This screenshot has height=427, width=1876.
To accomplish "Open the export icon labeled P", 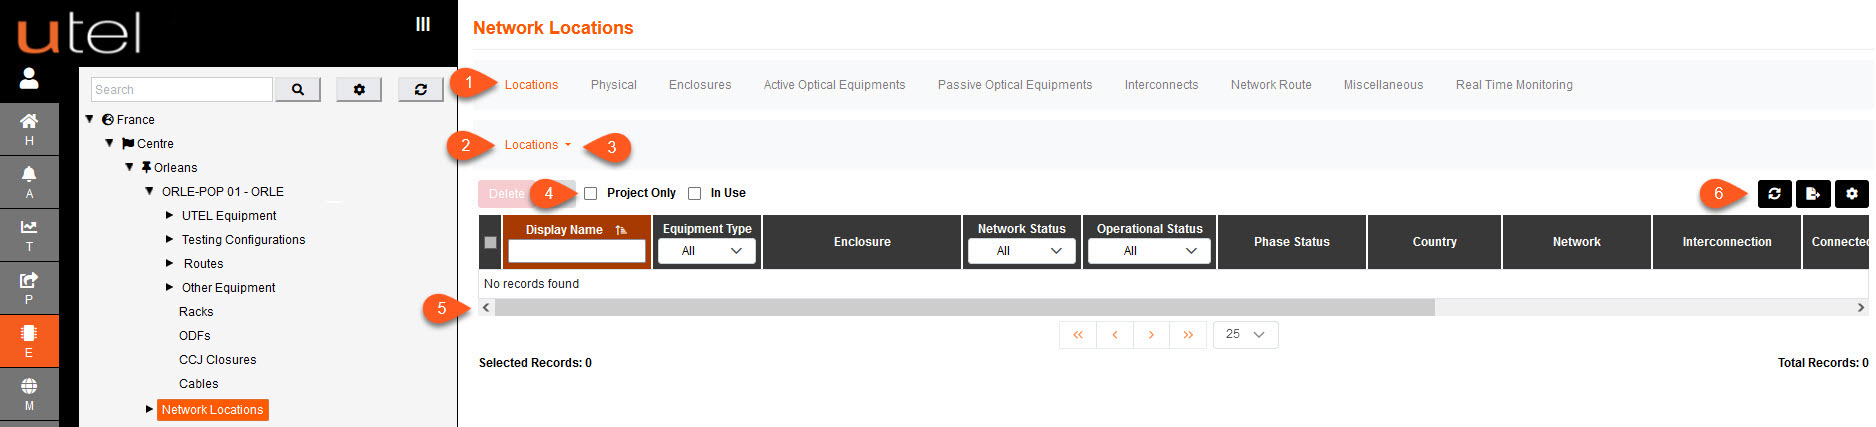I will (x=29, y=287).
